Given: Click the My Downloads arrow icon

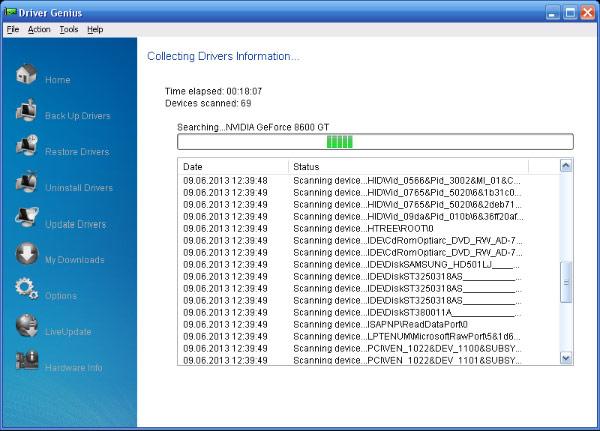Looking at the screenshot, I should coord(27,253).
